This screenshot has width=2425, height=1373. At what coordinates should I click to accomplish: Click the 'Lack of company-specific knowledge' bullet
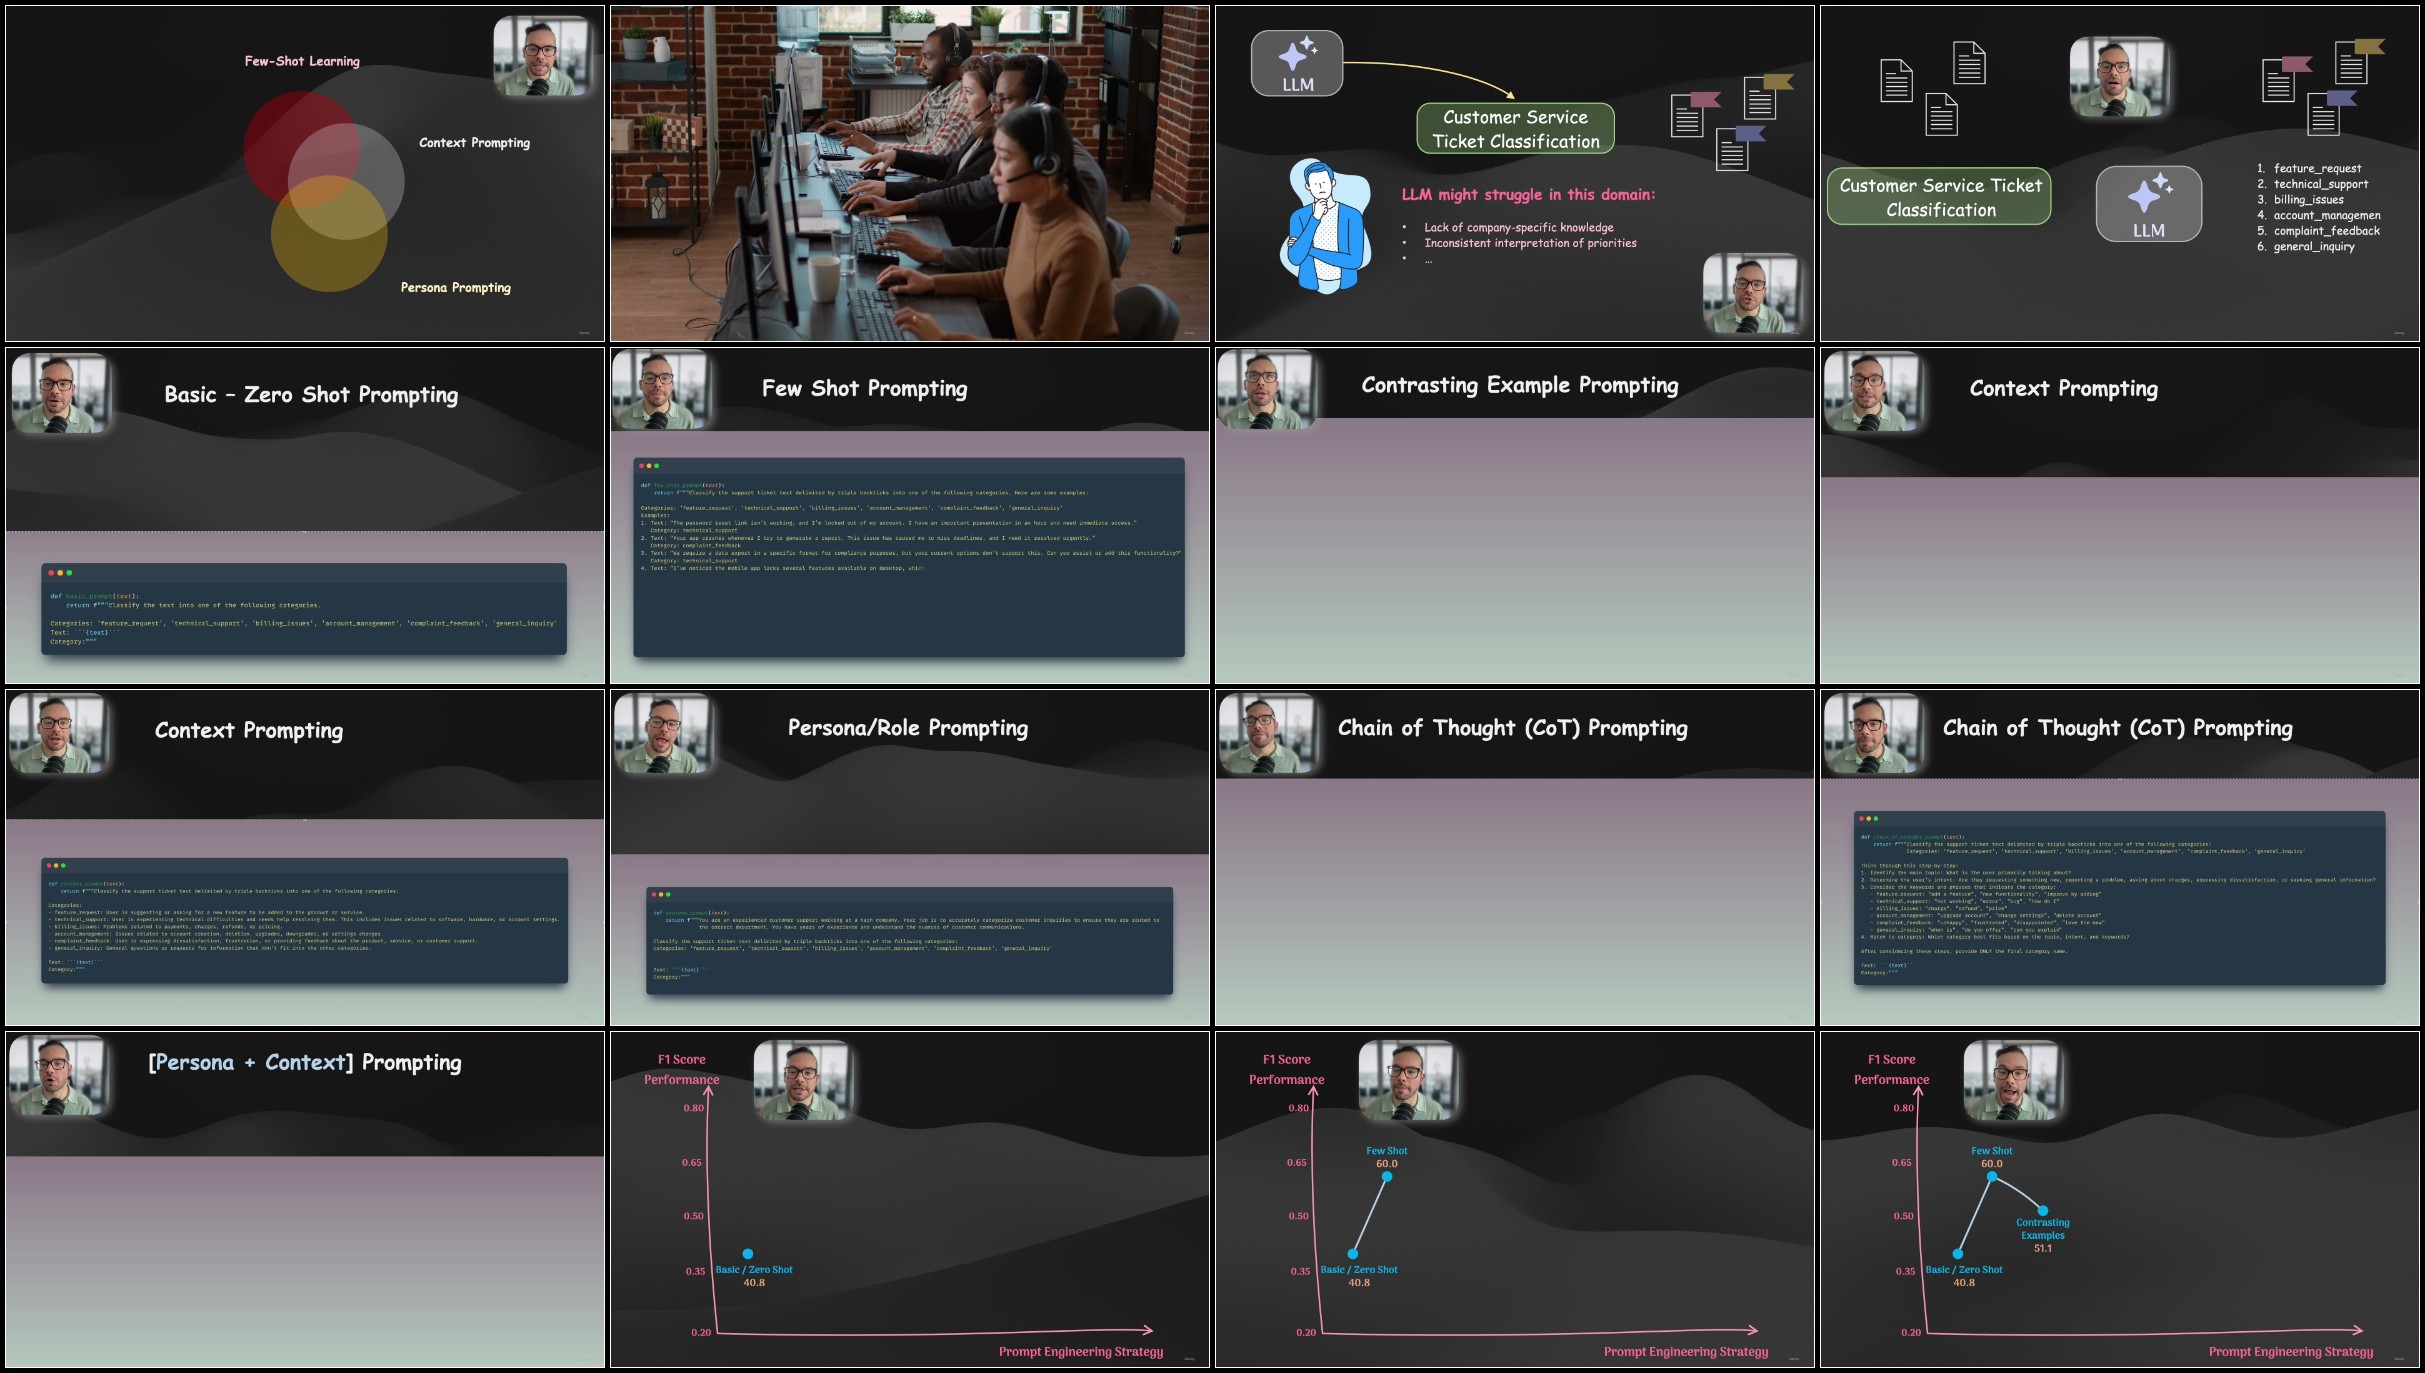point(1518,228)
